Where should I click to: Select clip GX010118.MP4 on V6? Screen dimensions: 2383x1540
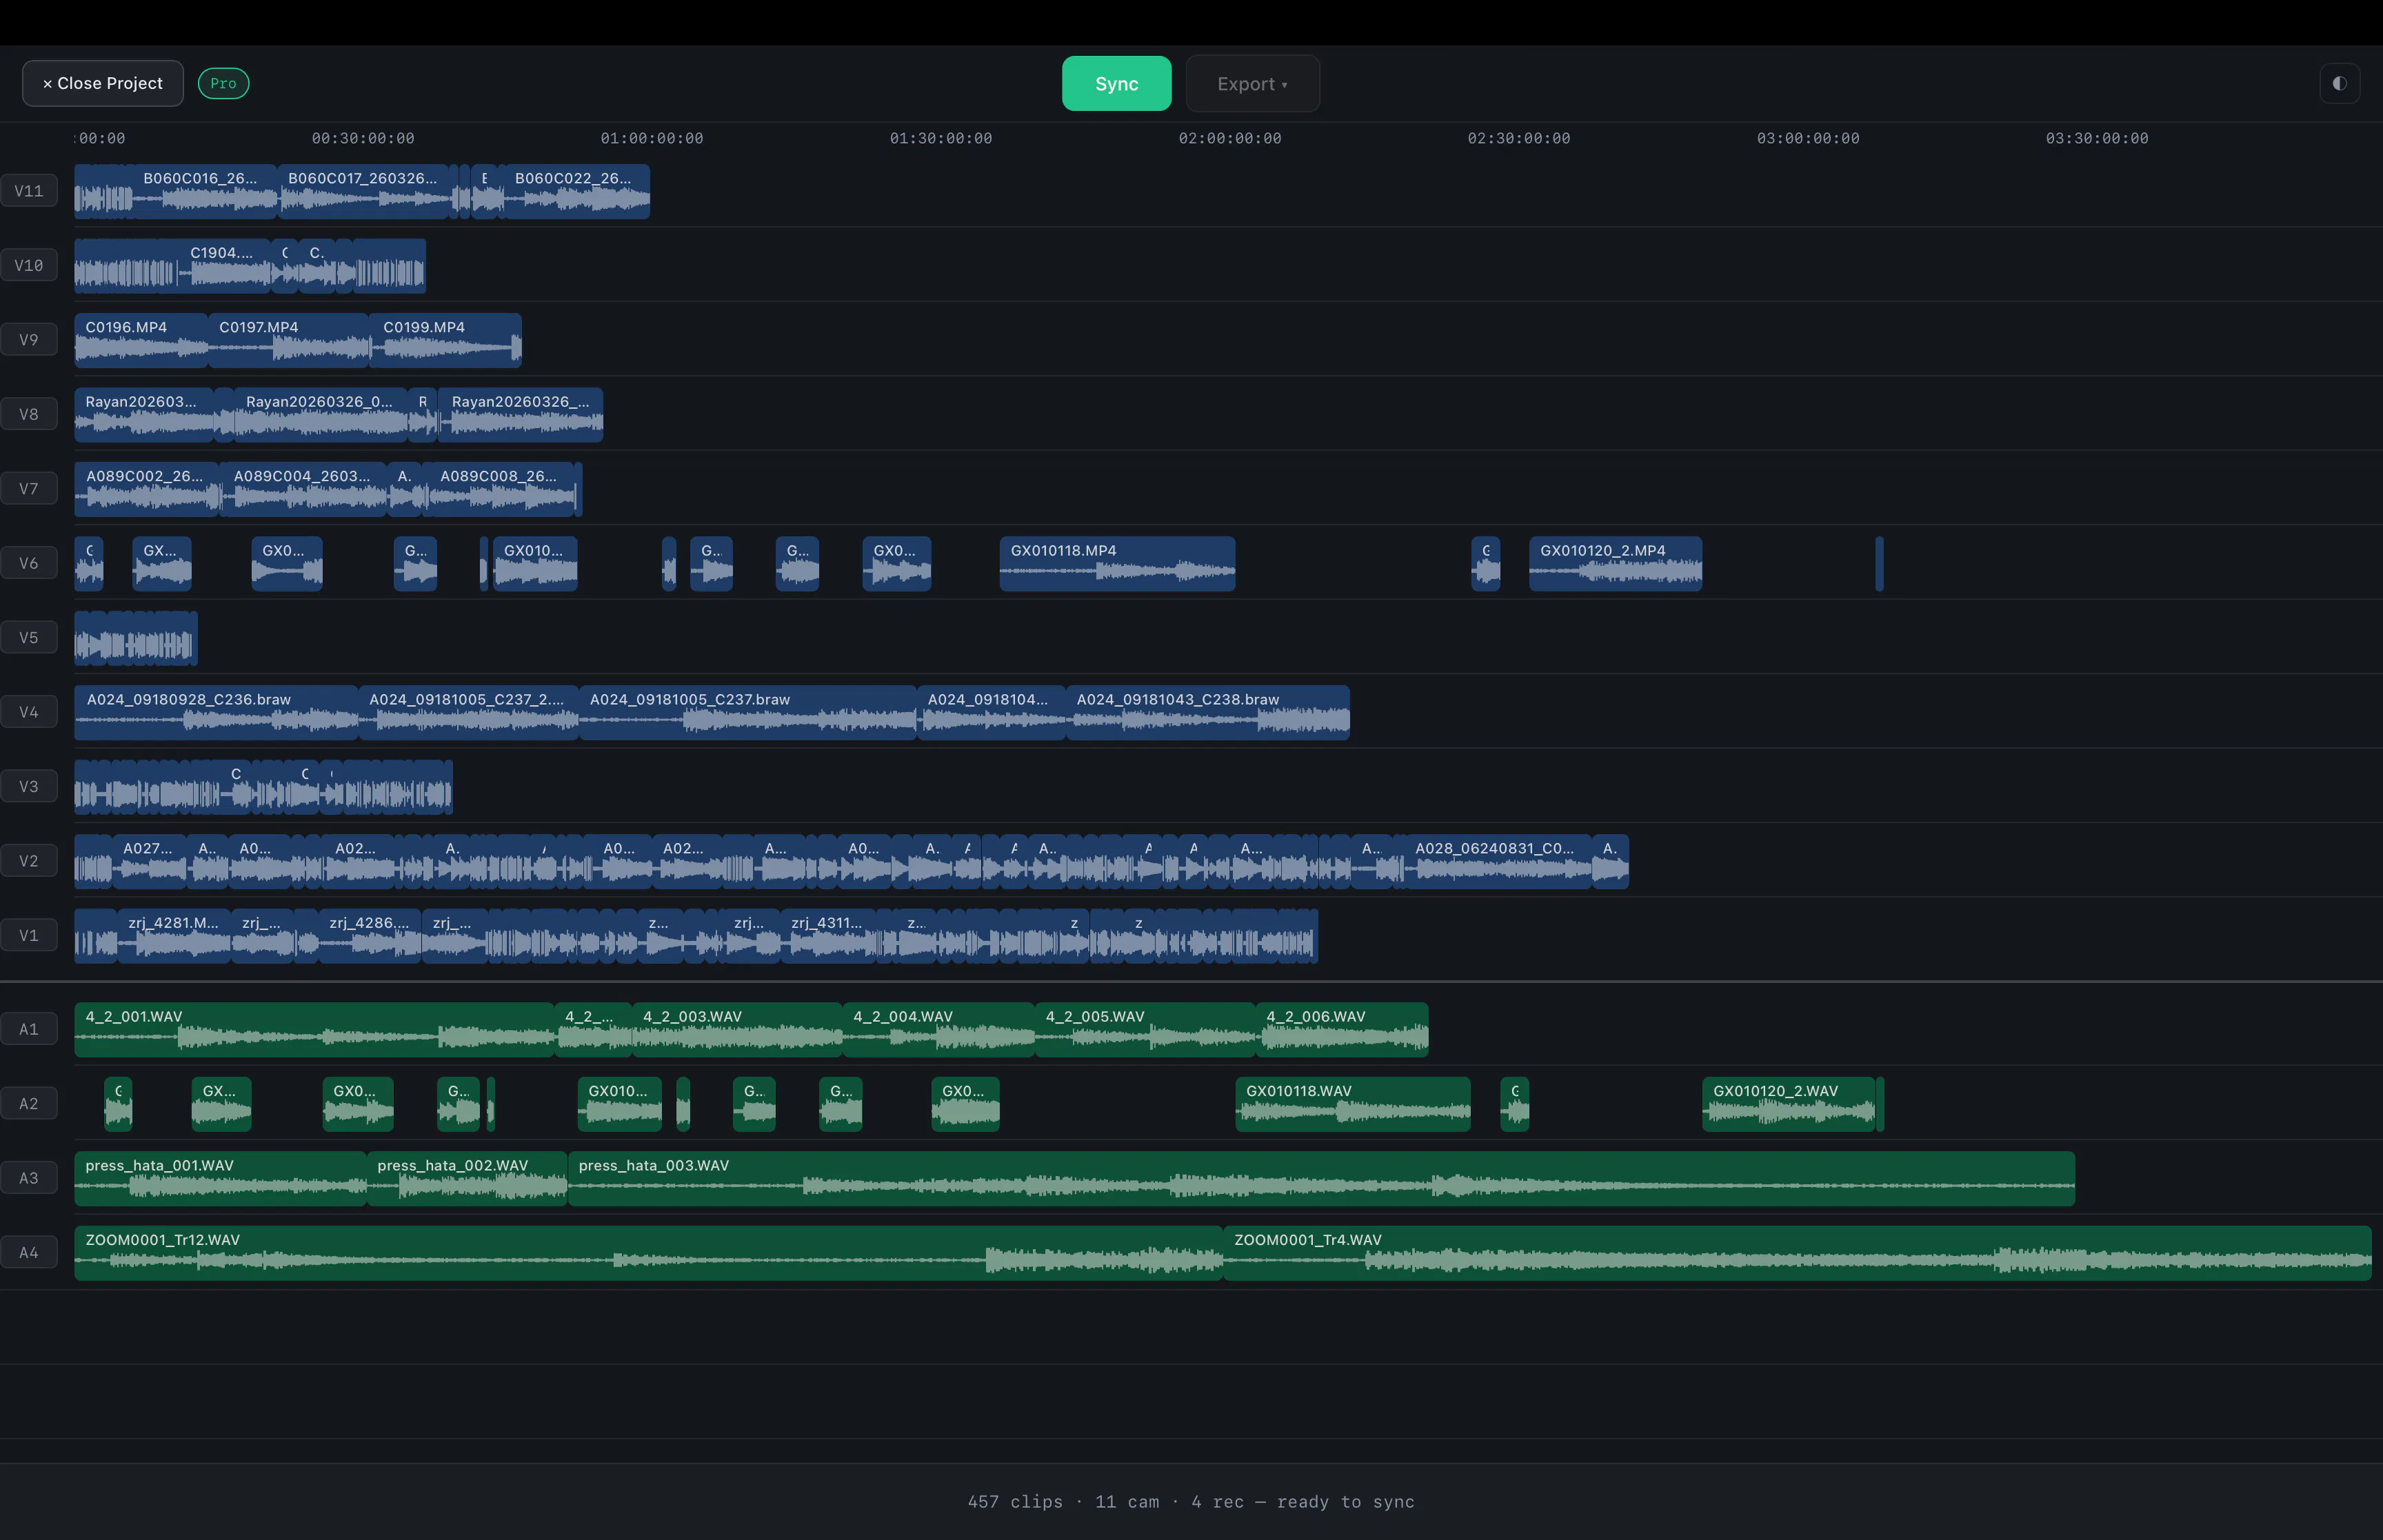(1117, 563)
